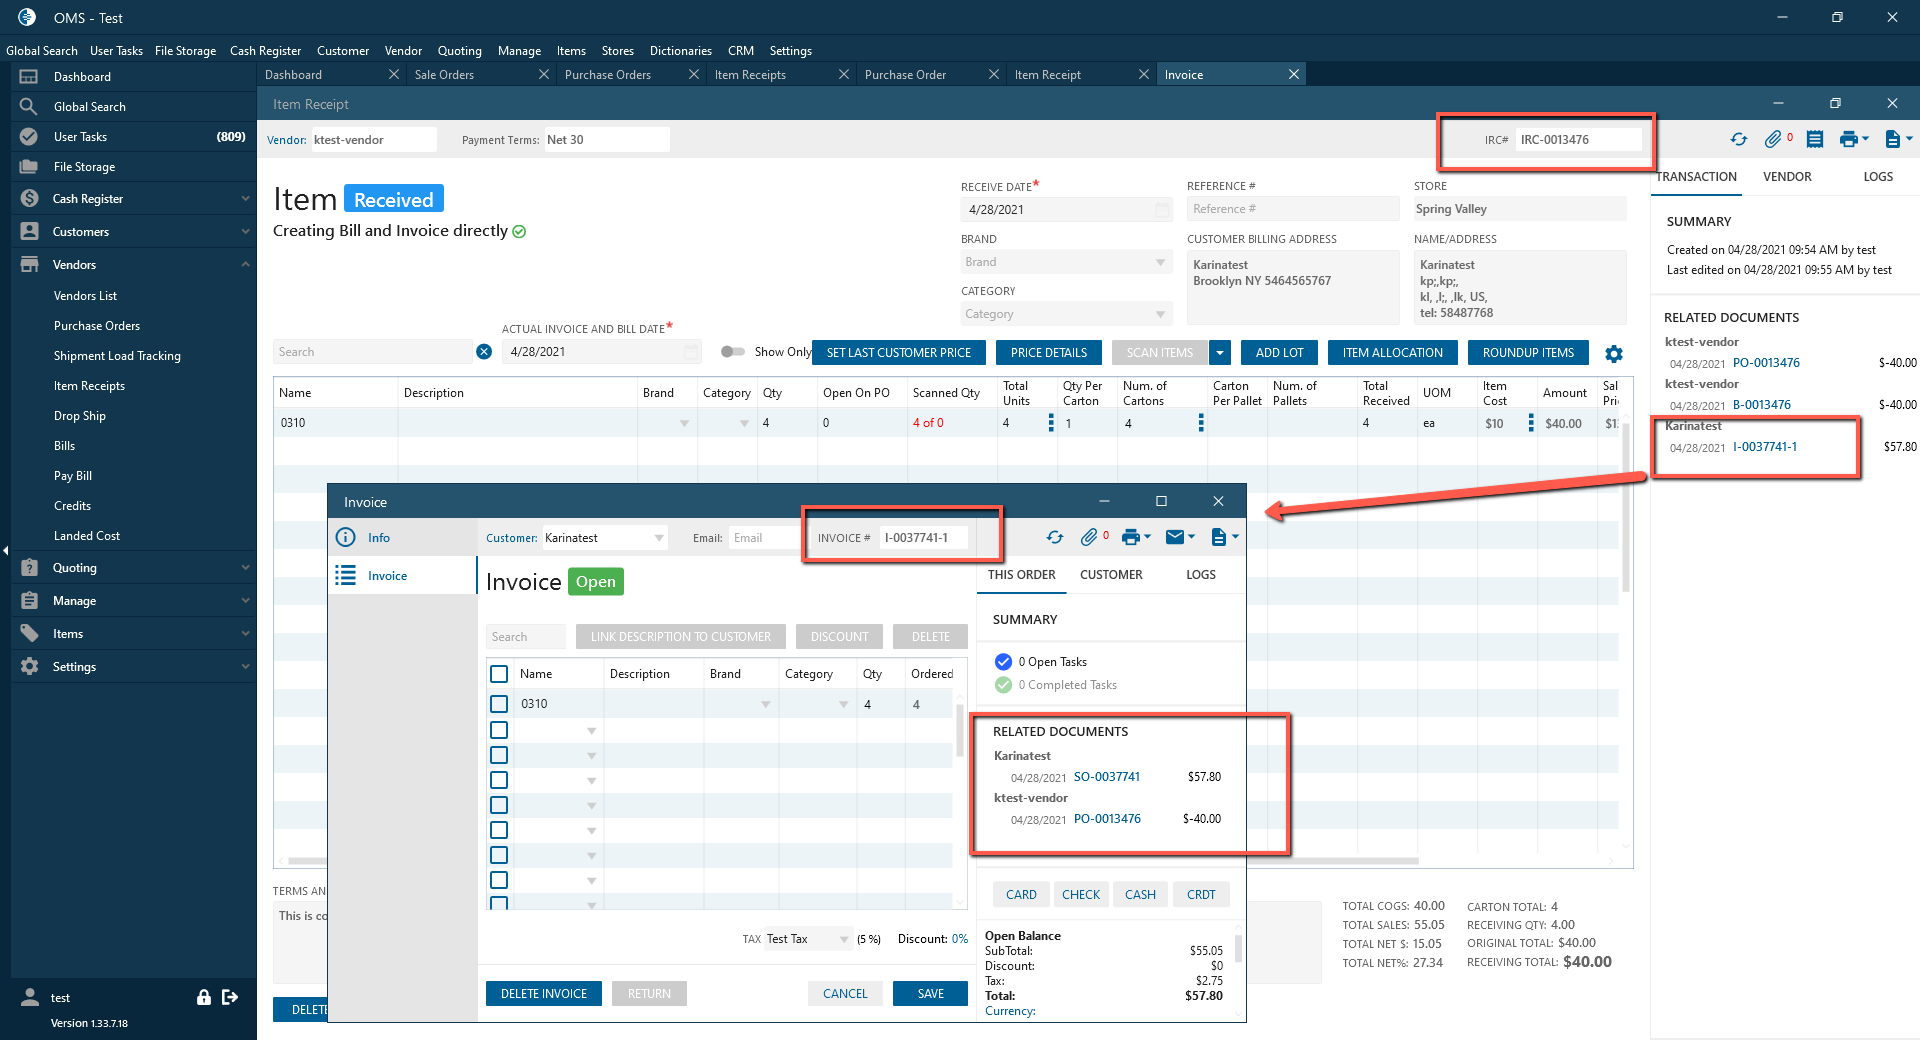
Task: Toggle the 0 Open Tasks checkmark
Action: tap(1003, 662)
